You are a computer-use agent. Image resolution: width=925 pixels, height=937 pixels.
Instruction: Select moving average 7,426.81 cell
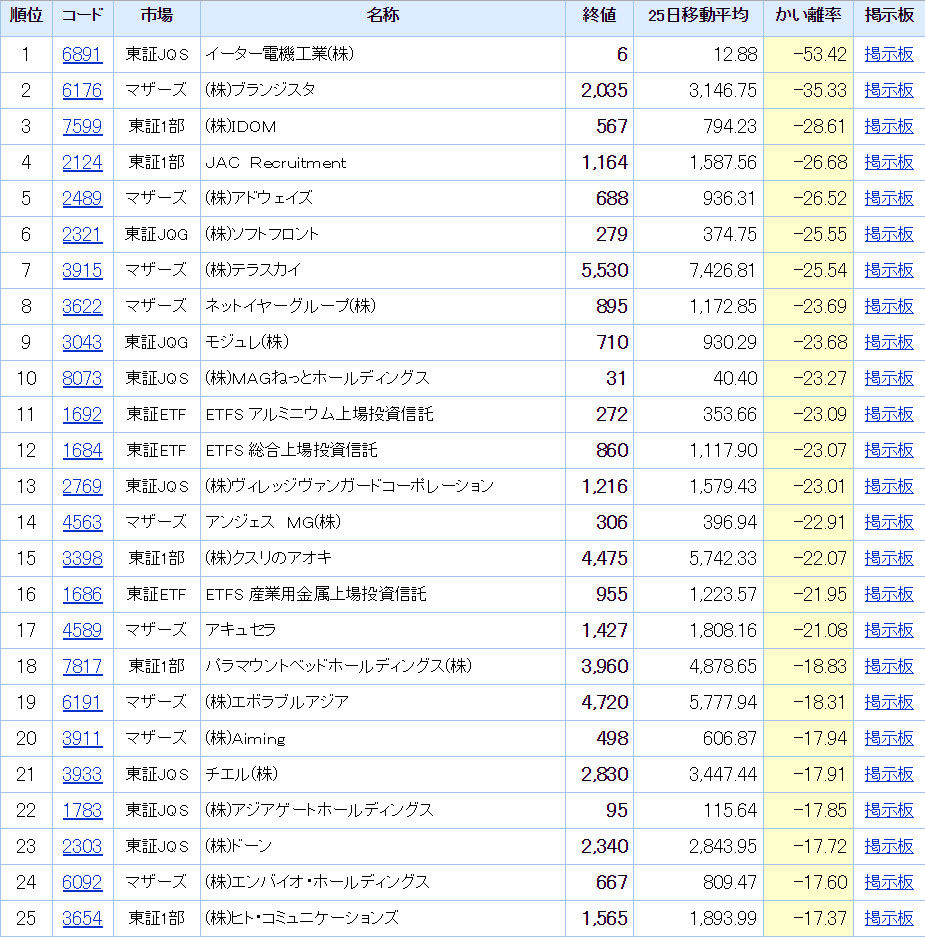698,270
